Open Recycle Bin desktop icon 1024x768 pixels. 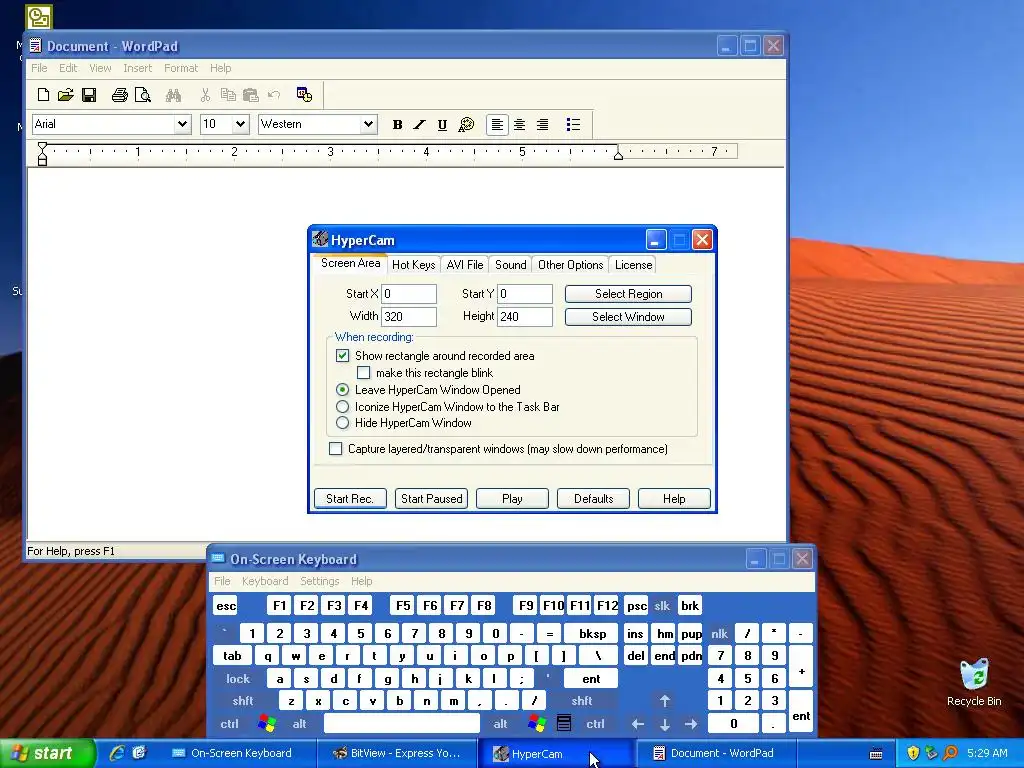click(974, 682)
